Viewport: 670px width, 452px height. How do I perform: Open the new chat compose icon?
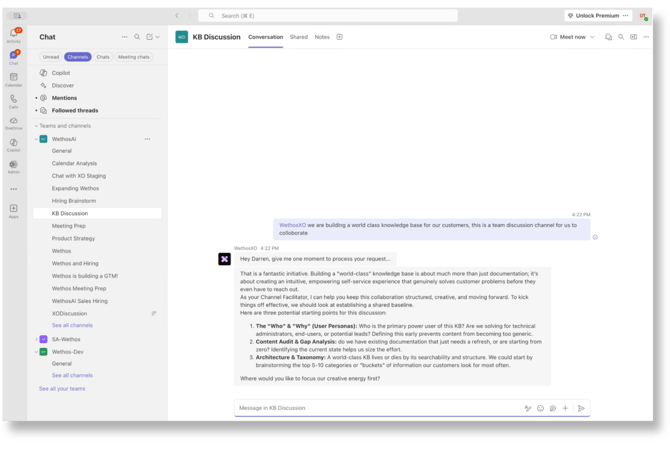pos(150,37)
